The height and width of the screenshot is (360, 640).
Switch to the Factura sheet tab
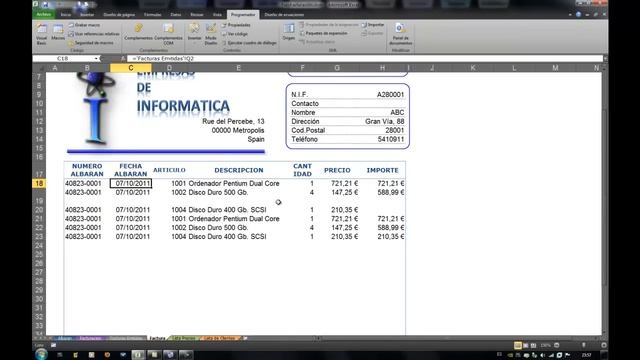click(157, 338)
